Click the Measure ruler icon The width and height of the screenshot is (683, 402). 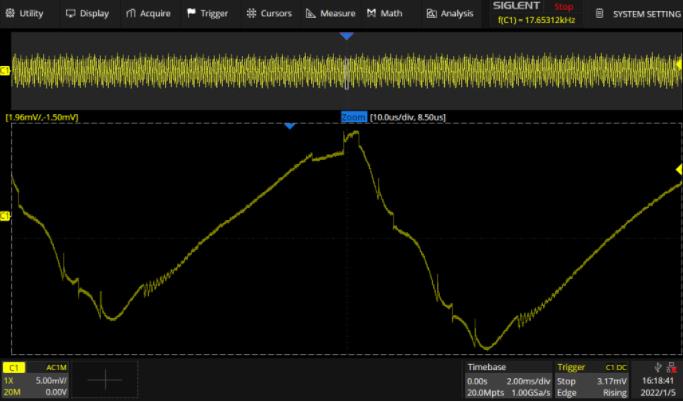312,14
